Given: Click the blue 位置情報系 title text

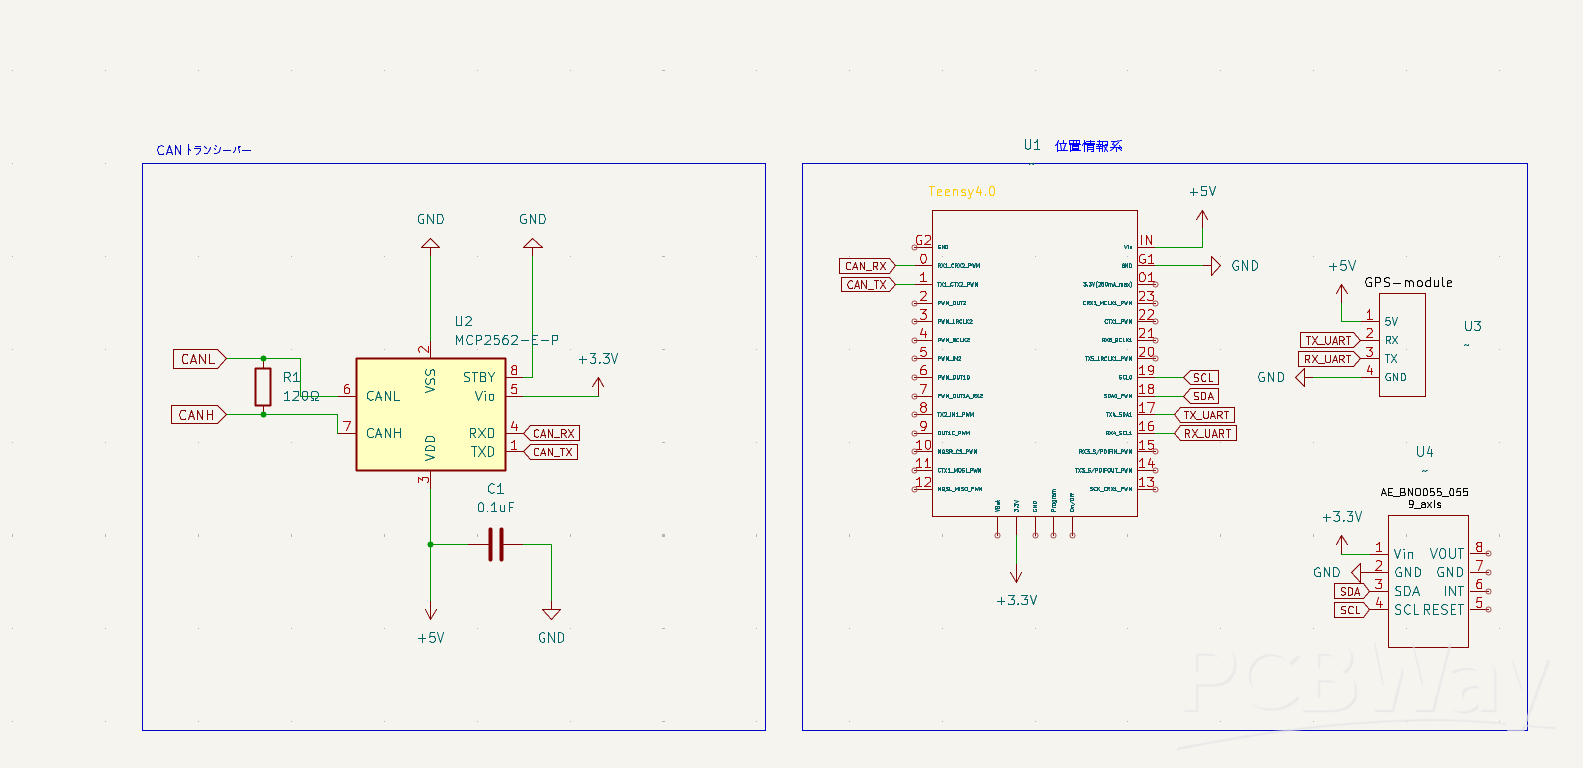Looking at the screenshot, I should pyautogui.click(x=1088, y=146).
